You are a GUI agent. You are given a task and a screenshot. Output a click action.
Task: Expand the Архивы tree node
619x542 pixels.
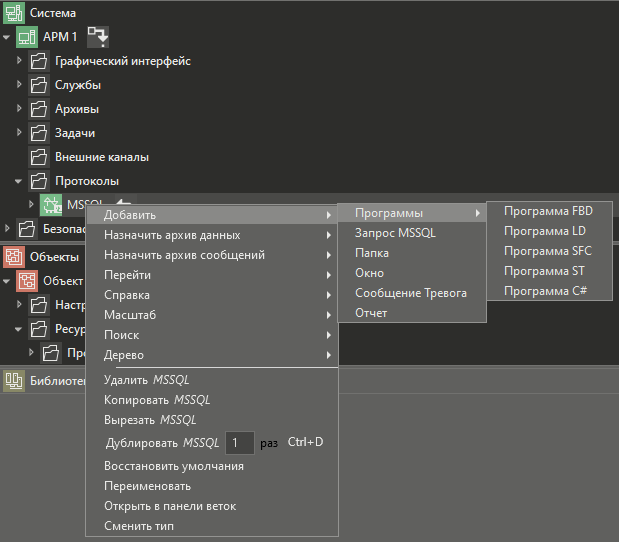coord(19,108)
